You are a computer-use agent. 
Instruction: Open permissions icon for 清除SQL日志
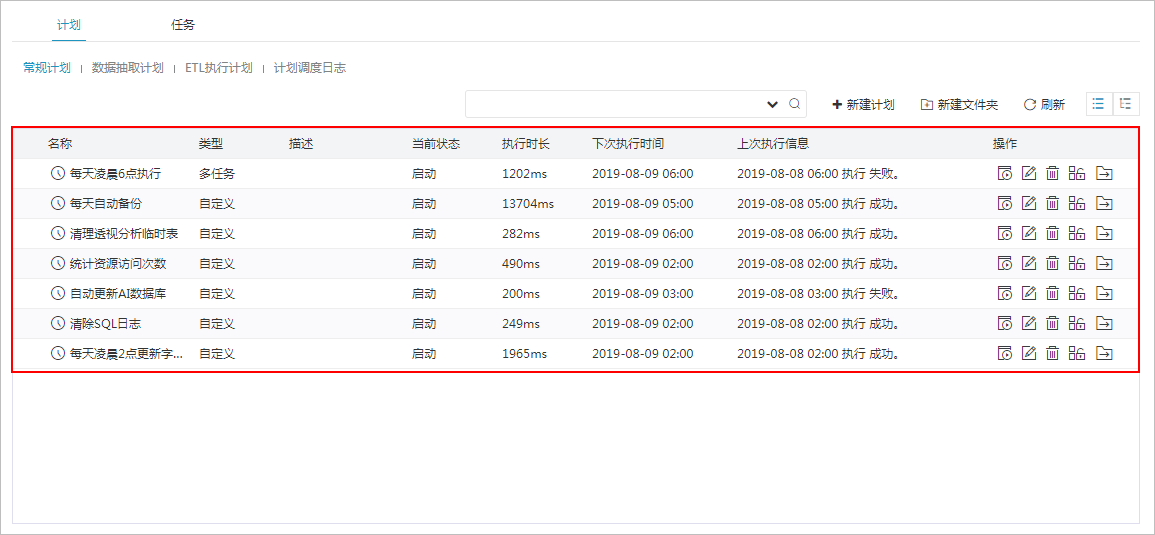point(1077,324)
